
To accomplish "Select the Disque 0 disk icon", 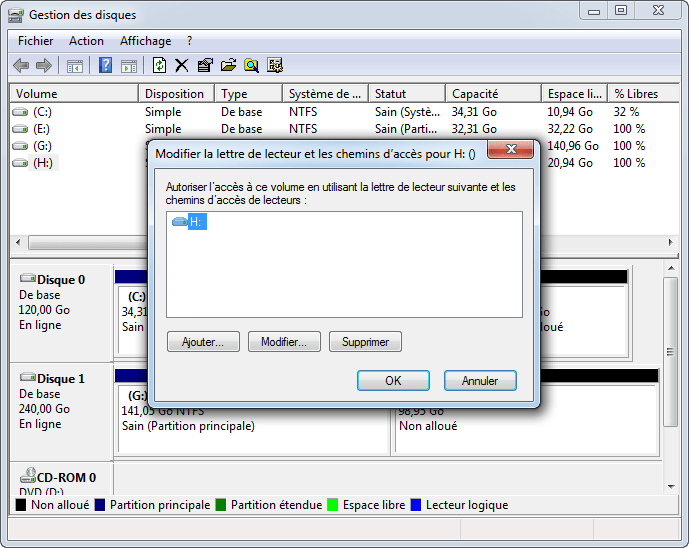I will point(28,278).
